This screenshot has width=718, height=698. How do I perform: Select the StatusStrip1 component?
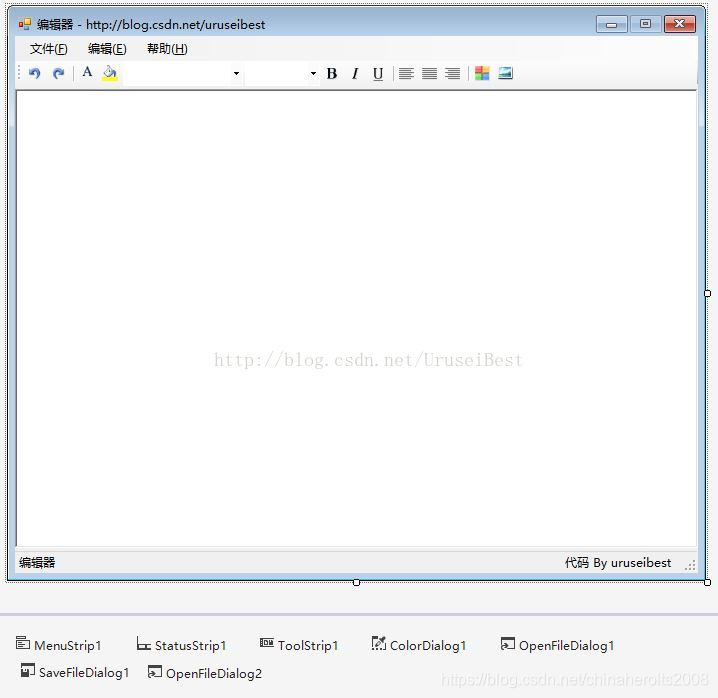182,645
